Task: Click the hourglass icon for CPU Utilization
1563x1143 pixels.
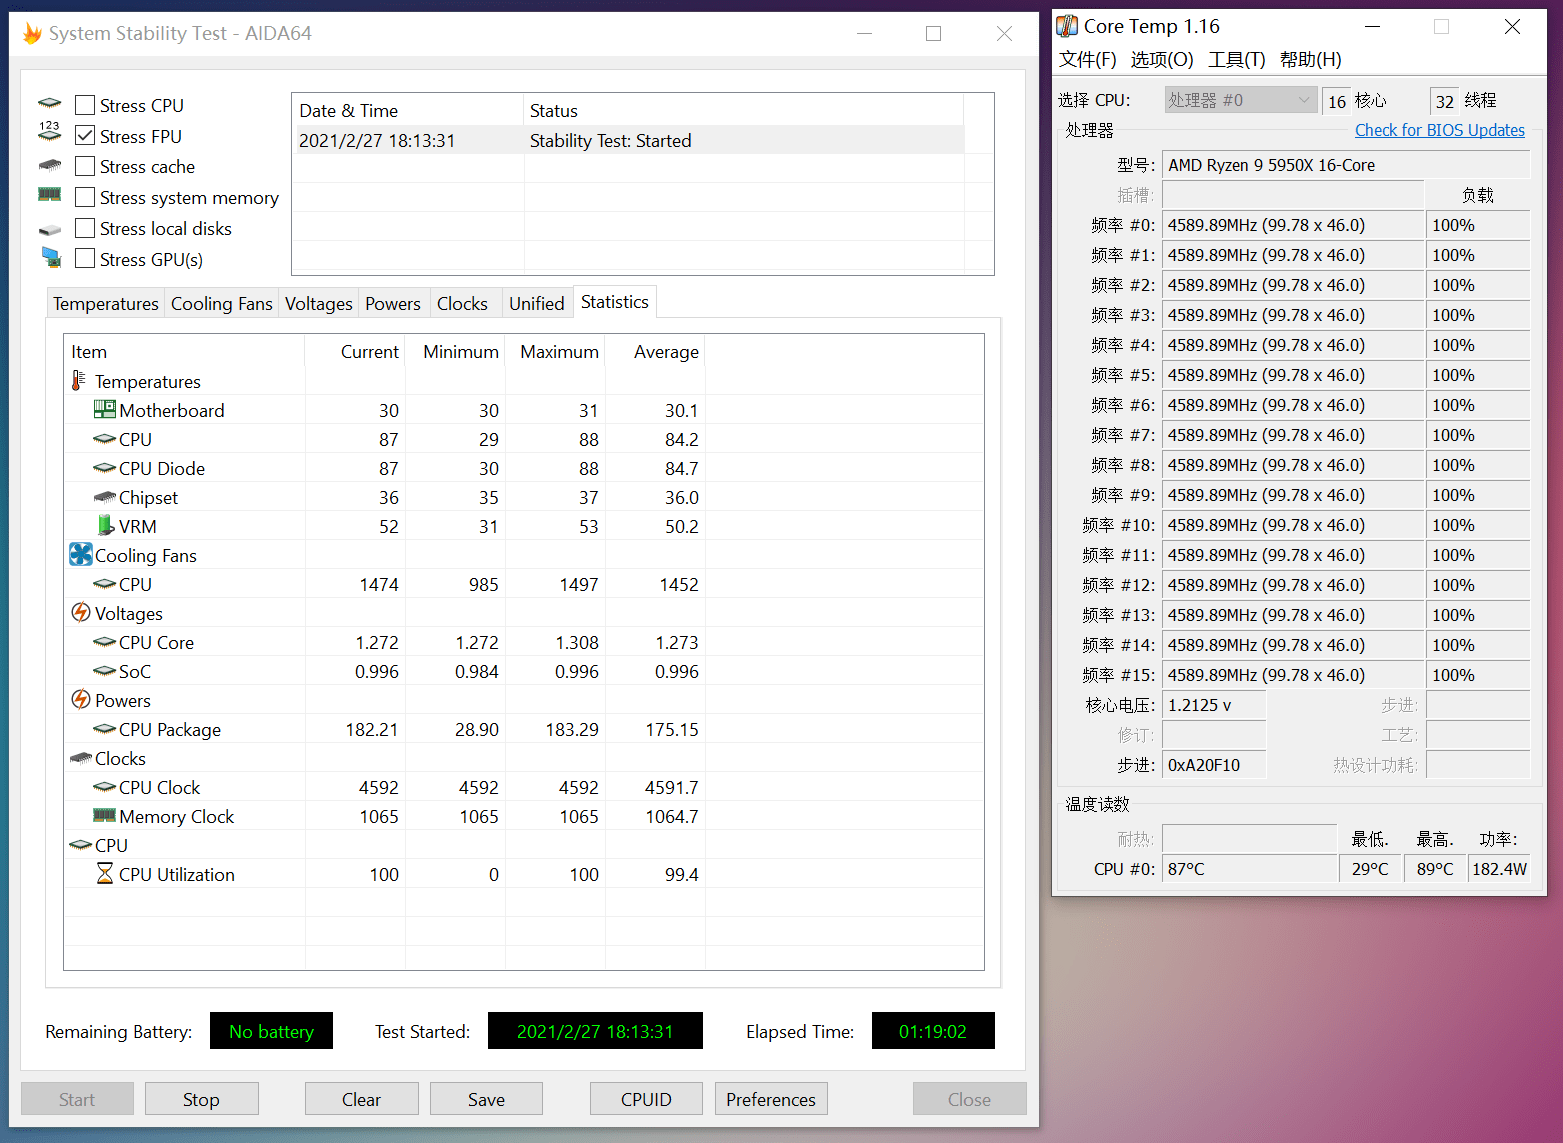Action: coord(105,874)
